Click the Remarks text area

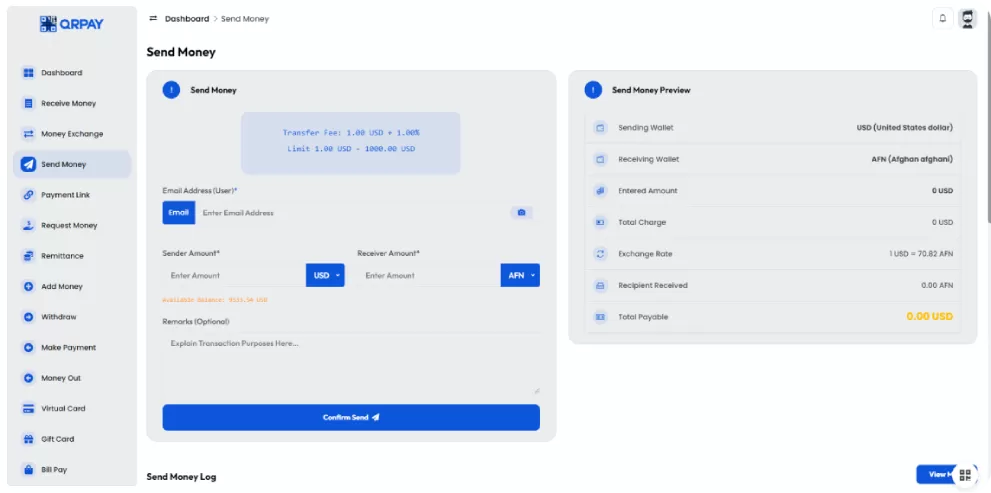pos(350,364)
